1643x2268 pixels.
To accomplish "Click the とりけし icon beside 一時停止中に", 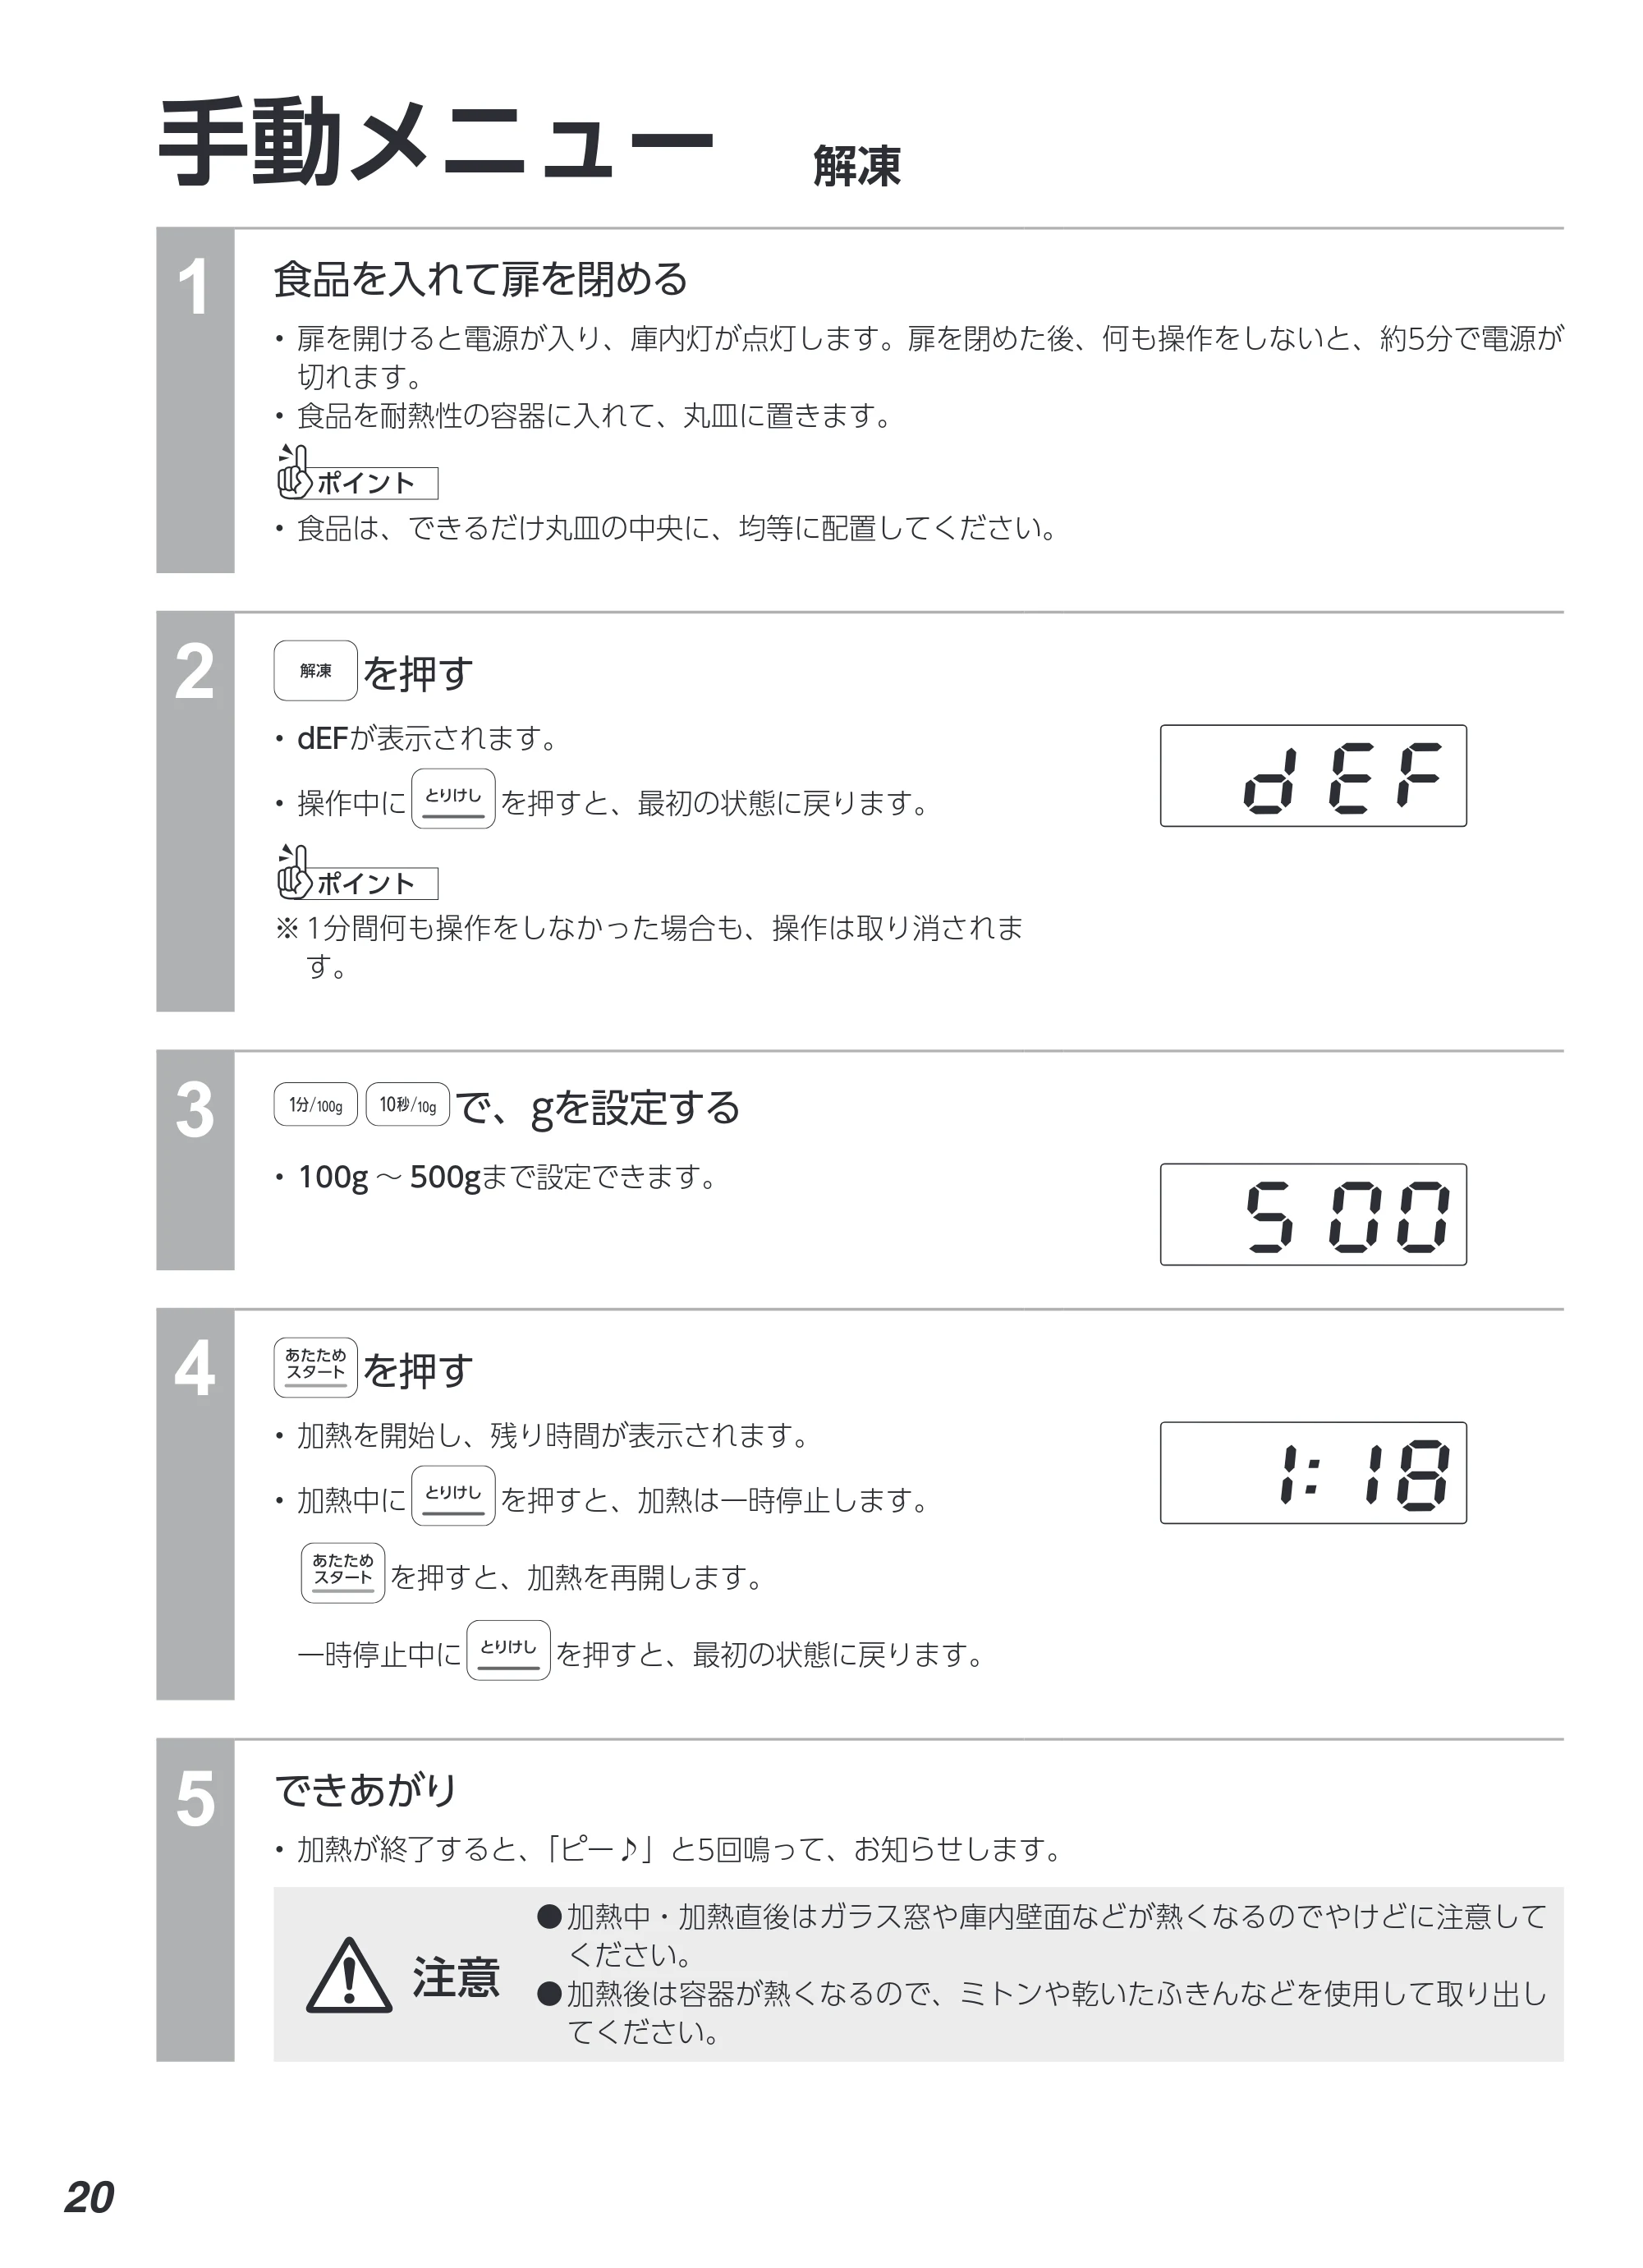I will [x=508, y=1650].
